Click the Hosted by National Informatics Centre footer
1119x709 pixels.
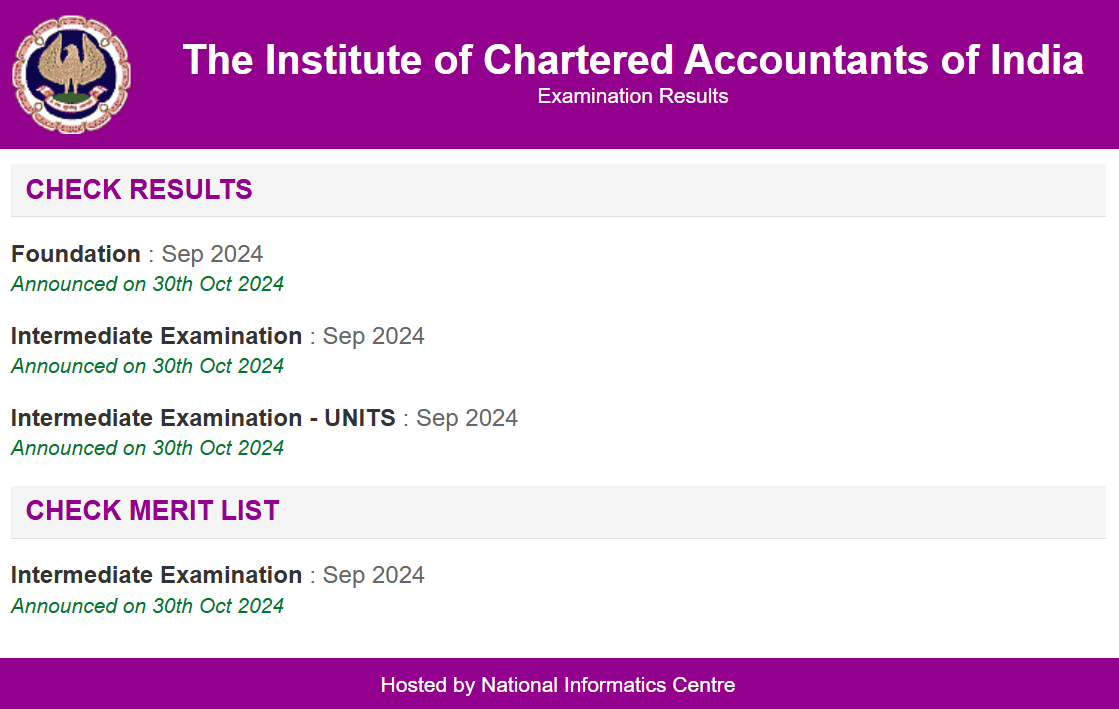tap(557, 685)
